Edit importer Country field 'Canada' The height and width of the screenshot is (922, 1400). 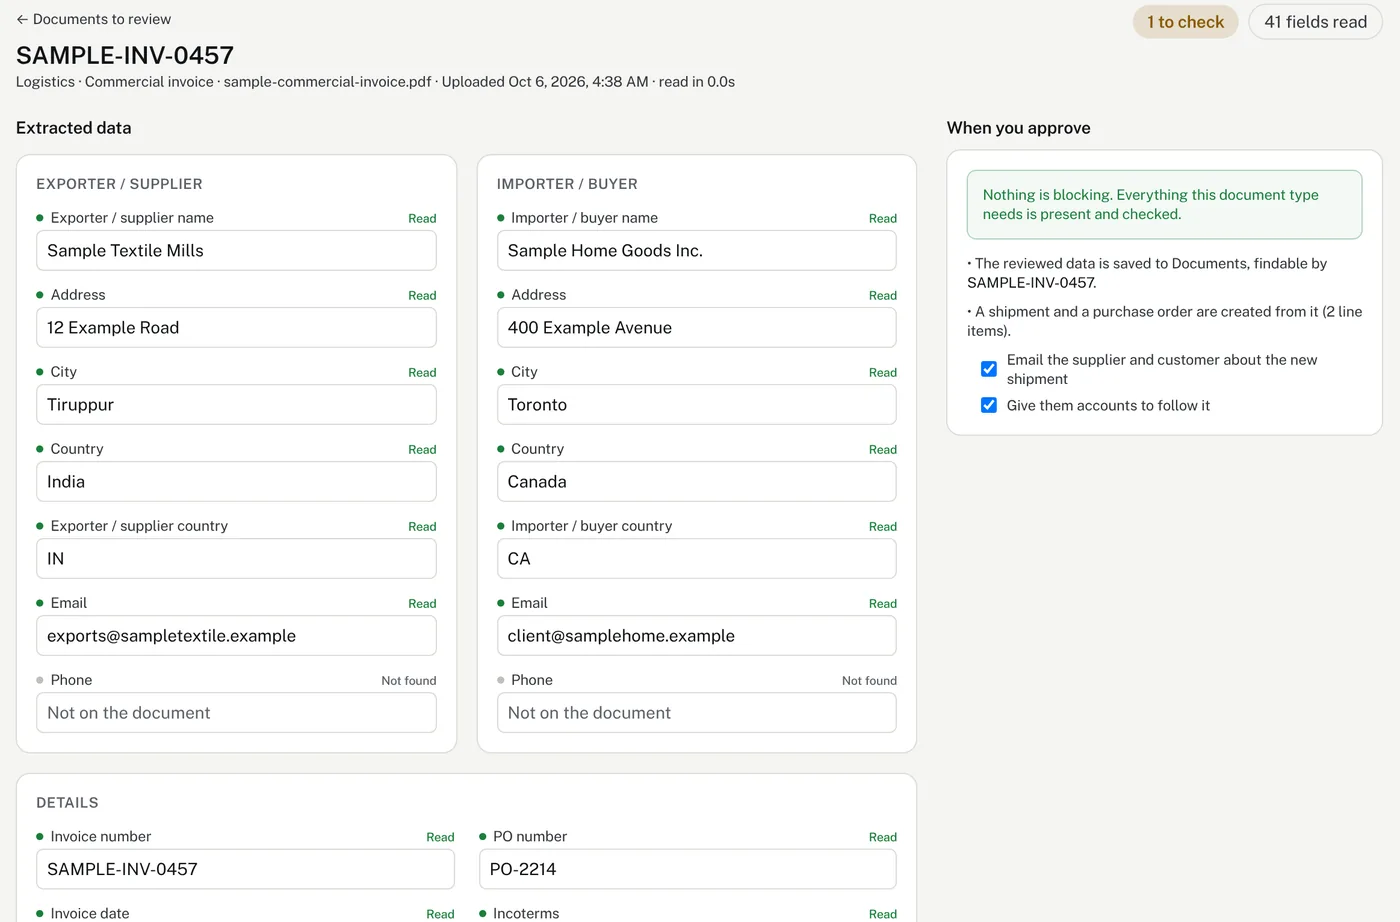(696, 482)
